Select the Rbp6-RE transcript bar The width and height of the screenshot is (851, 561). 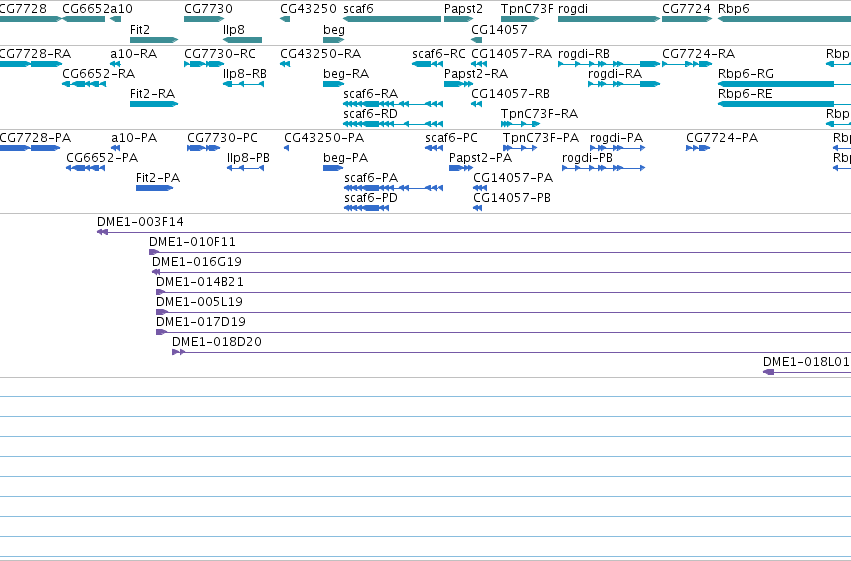click(x=784, y=104)
